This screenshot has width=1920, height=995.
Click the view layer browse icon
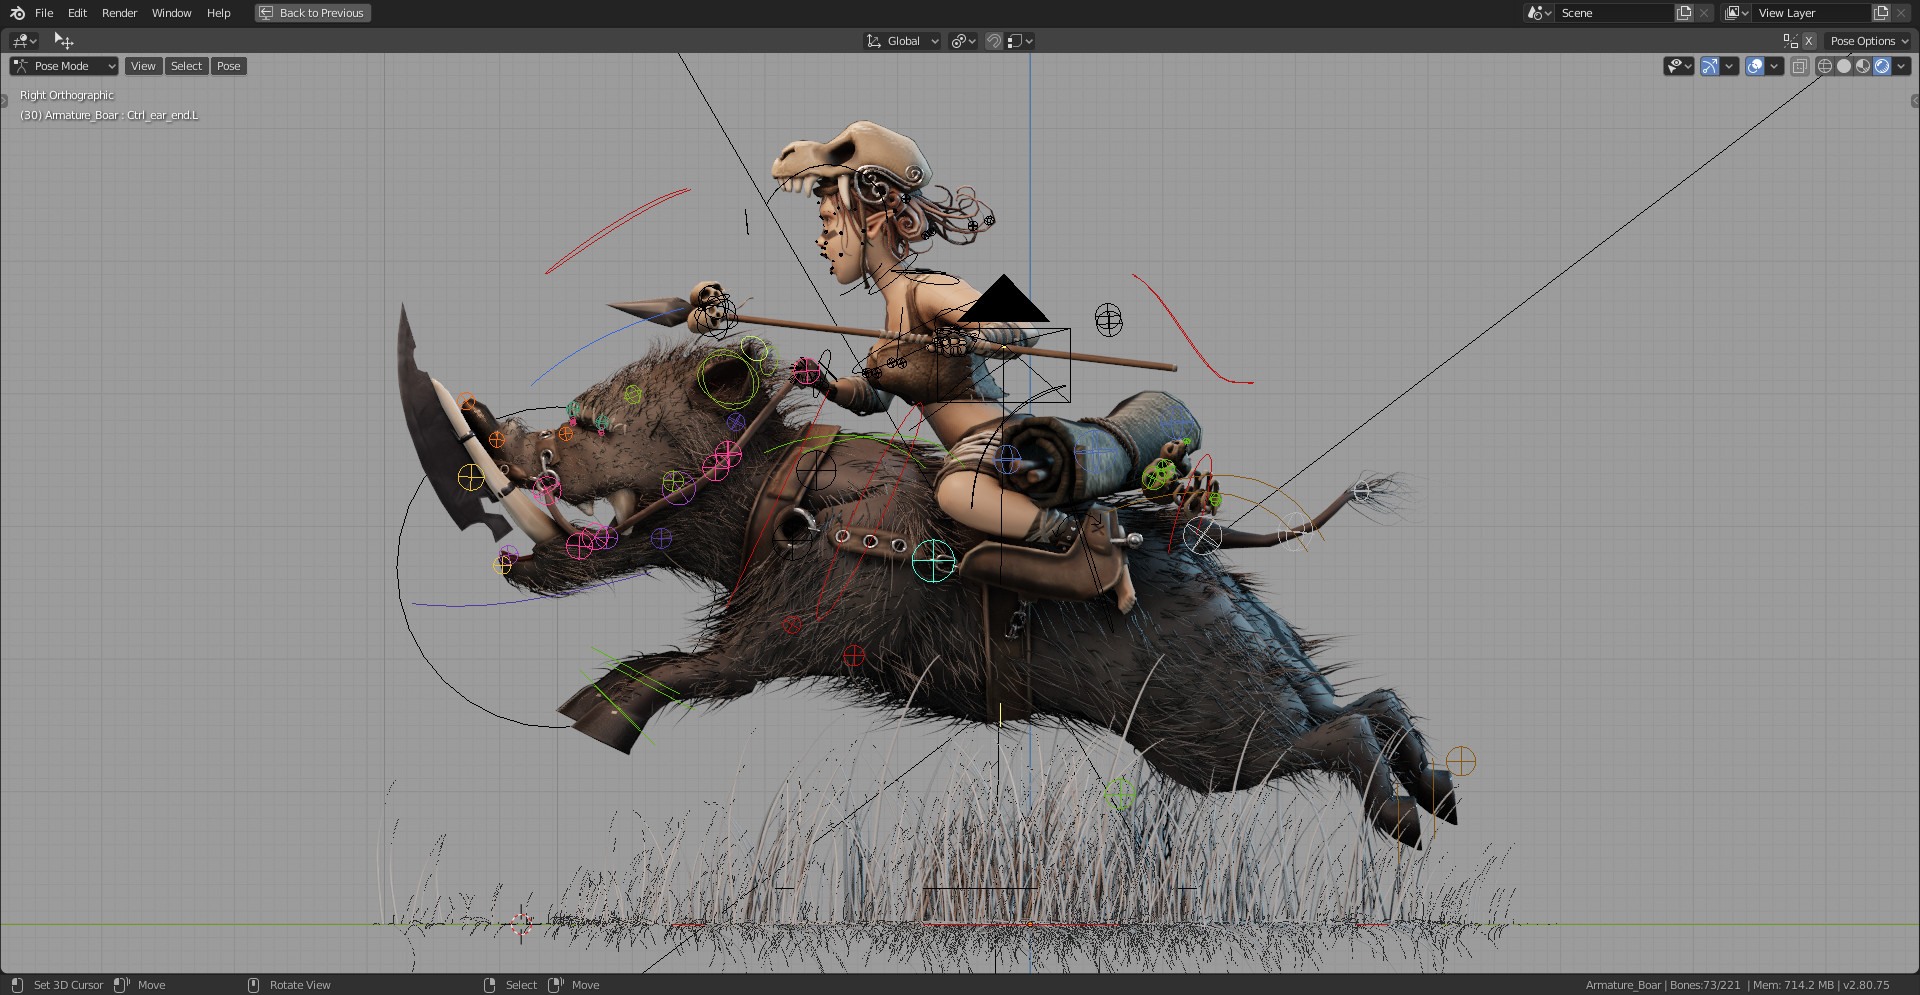click(1736, 13)
